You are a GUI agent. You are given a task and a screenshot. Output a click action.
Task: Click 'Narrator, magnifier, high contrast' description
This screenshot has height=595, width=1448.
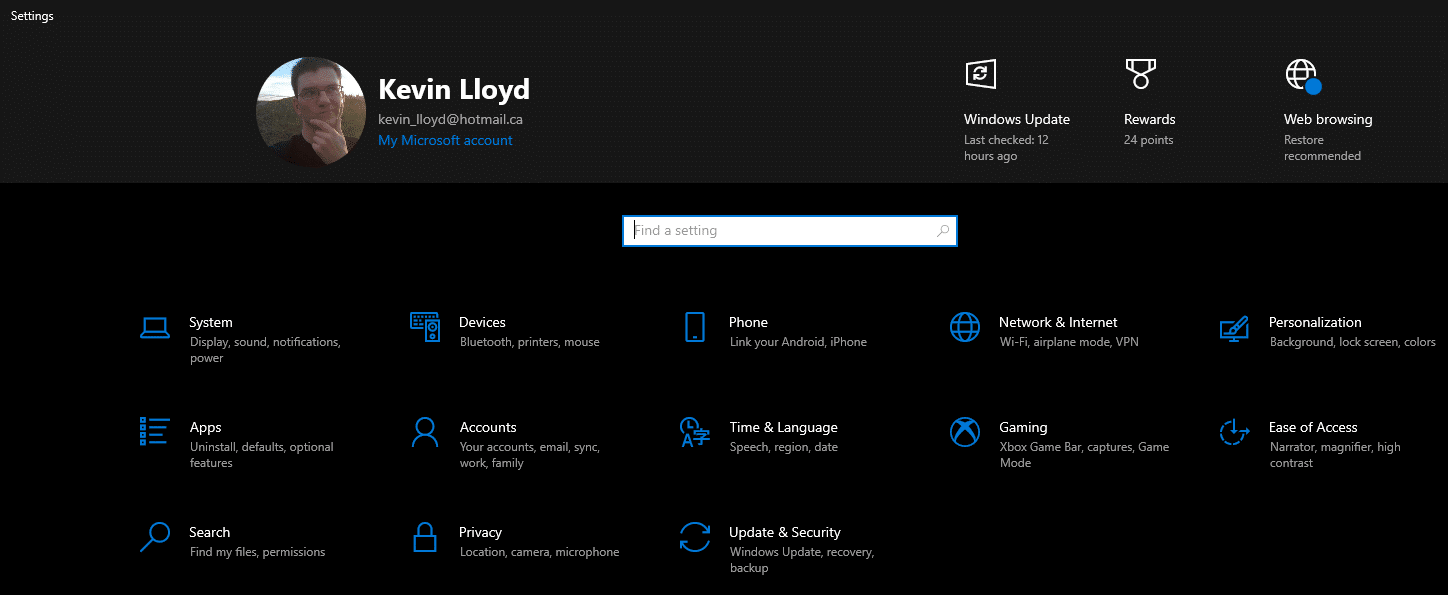click(1335, 455)
